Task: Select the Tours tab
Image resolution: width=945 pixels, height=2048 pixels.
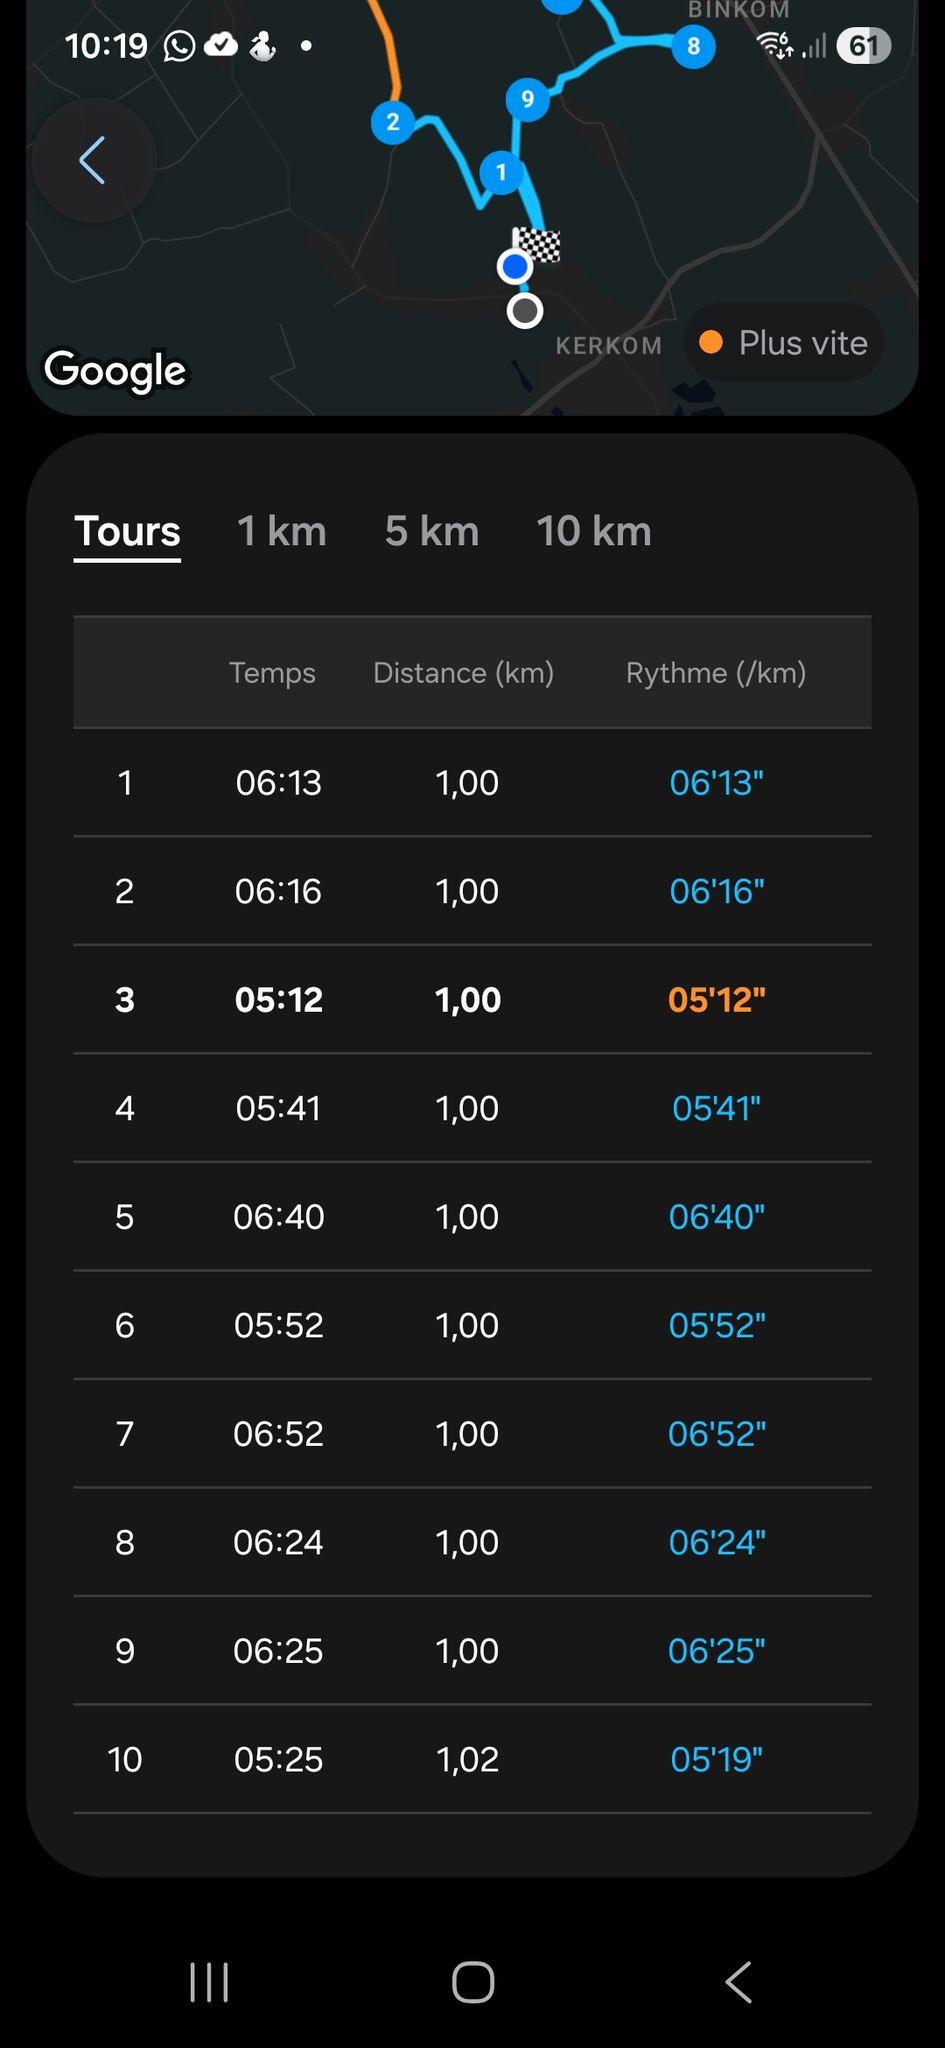Action: click(127, 531)
